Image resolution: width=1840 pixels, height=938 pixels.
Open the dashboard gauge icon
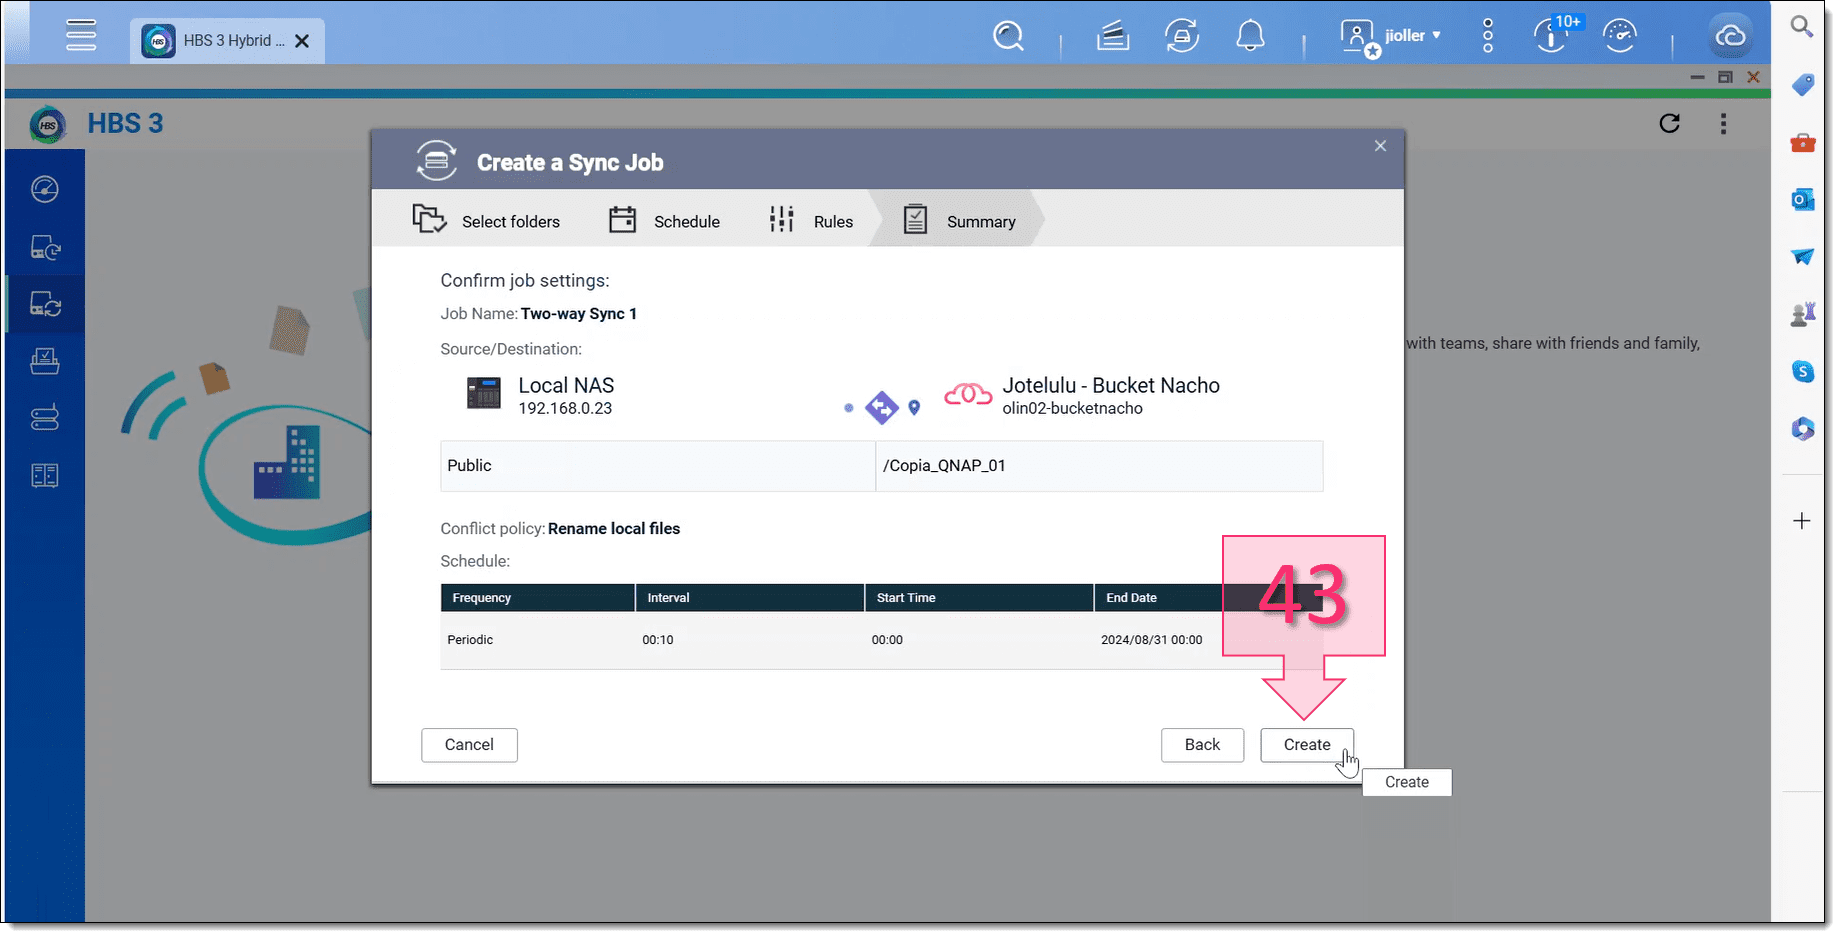(1619, 36)
